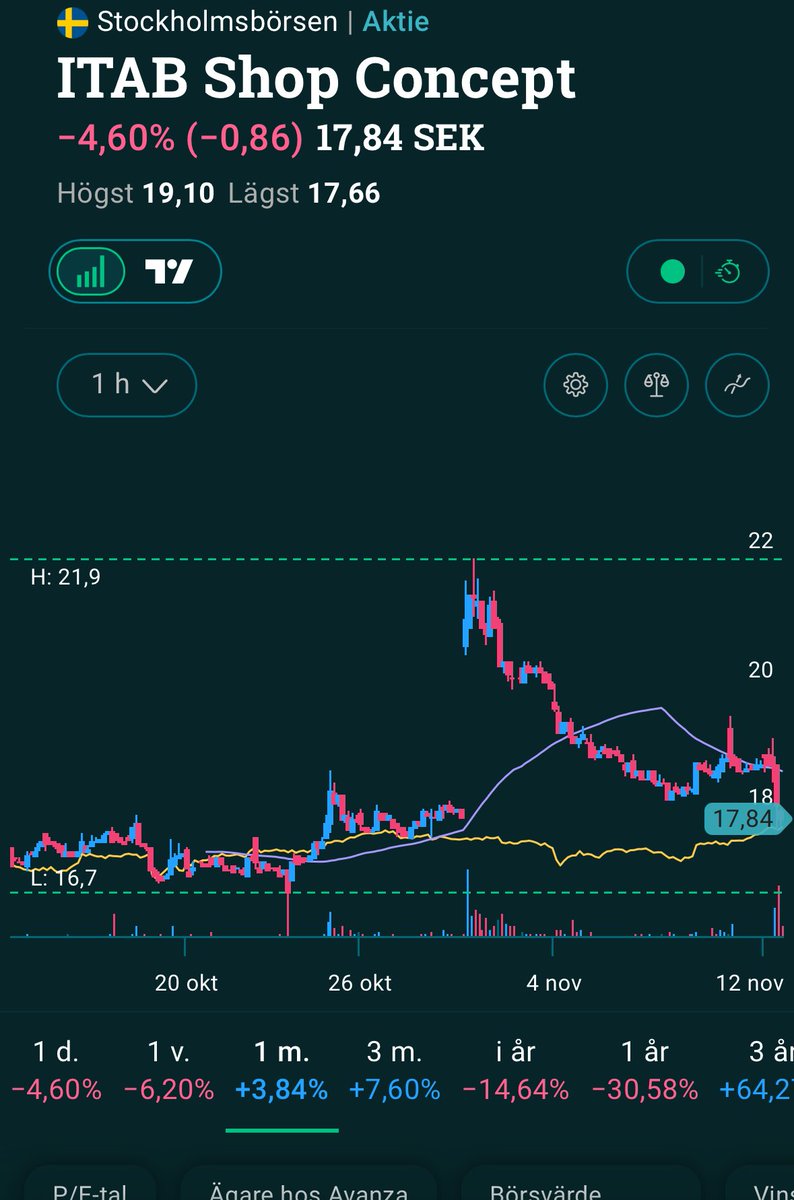Select the 3 m. period tab
Image resolution: width=794 pixels, height=1200 pixels.
pyautogui.click(x=394, y=1070)
